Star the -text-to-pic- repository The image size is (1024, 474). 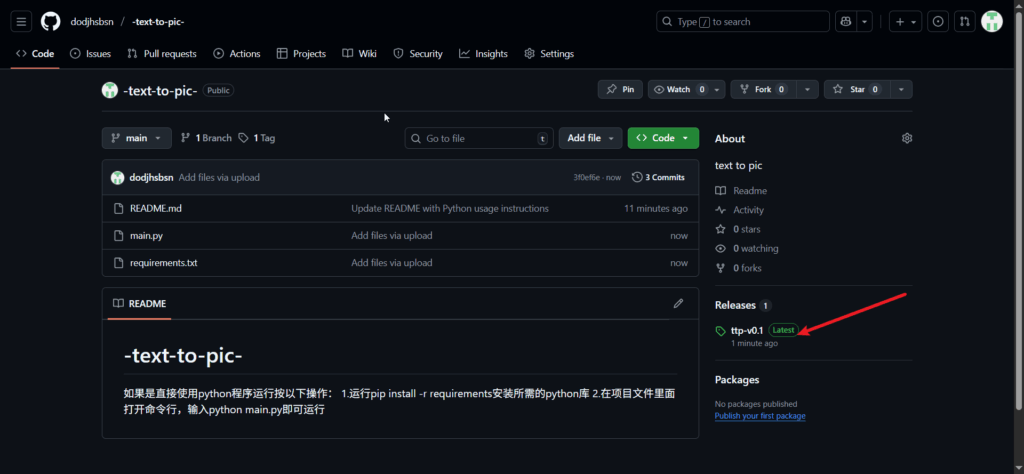pyautogui.click(x=857, y=90)
